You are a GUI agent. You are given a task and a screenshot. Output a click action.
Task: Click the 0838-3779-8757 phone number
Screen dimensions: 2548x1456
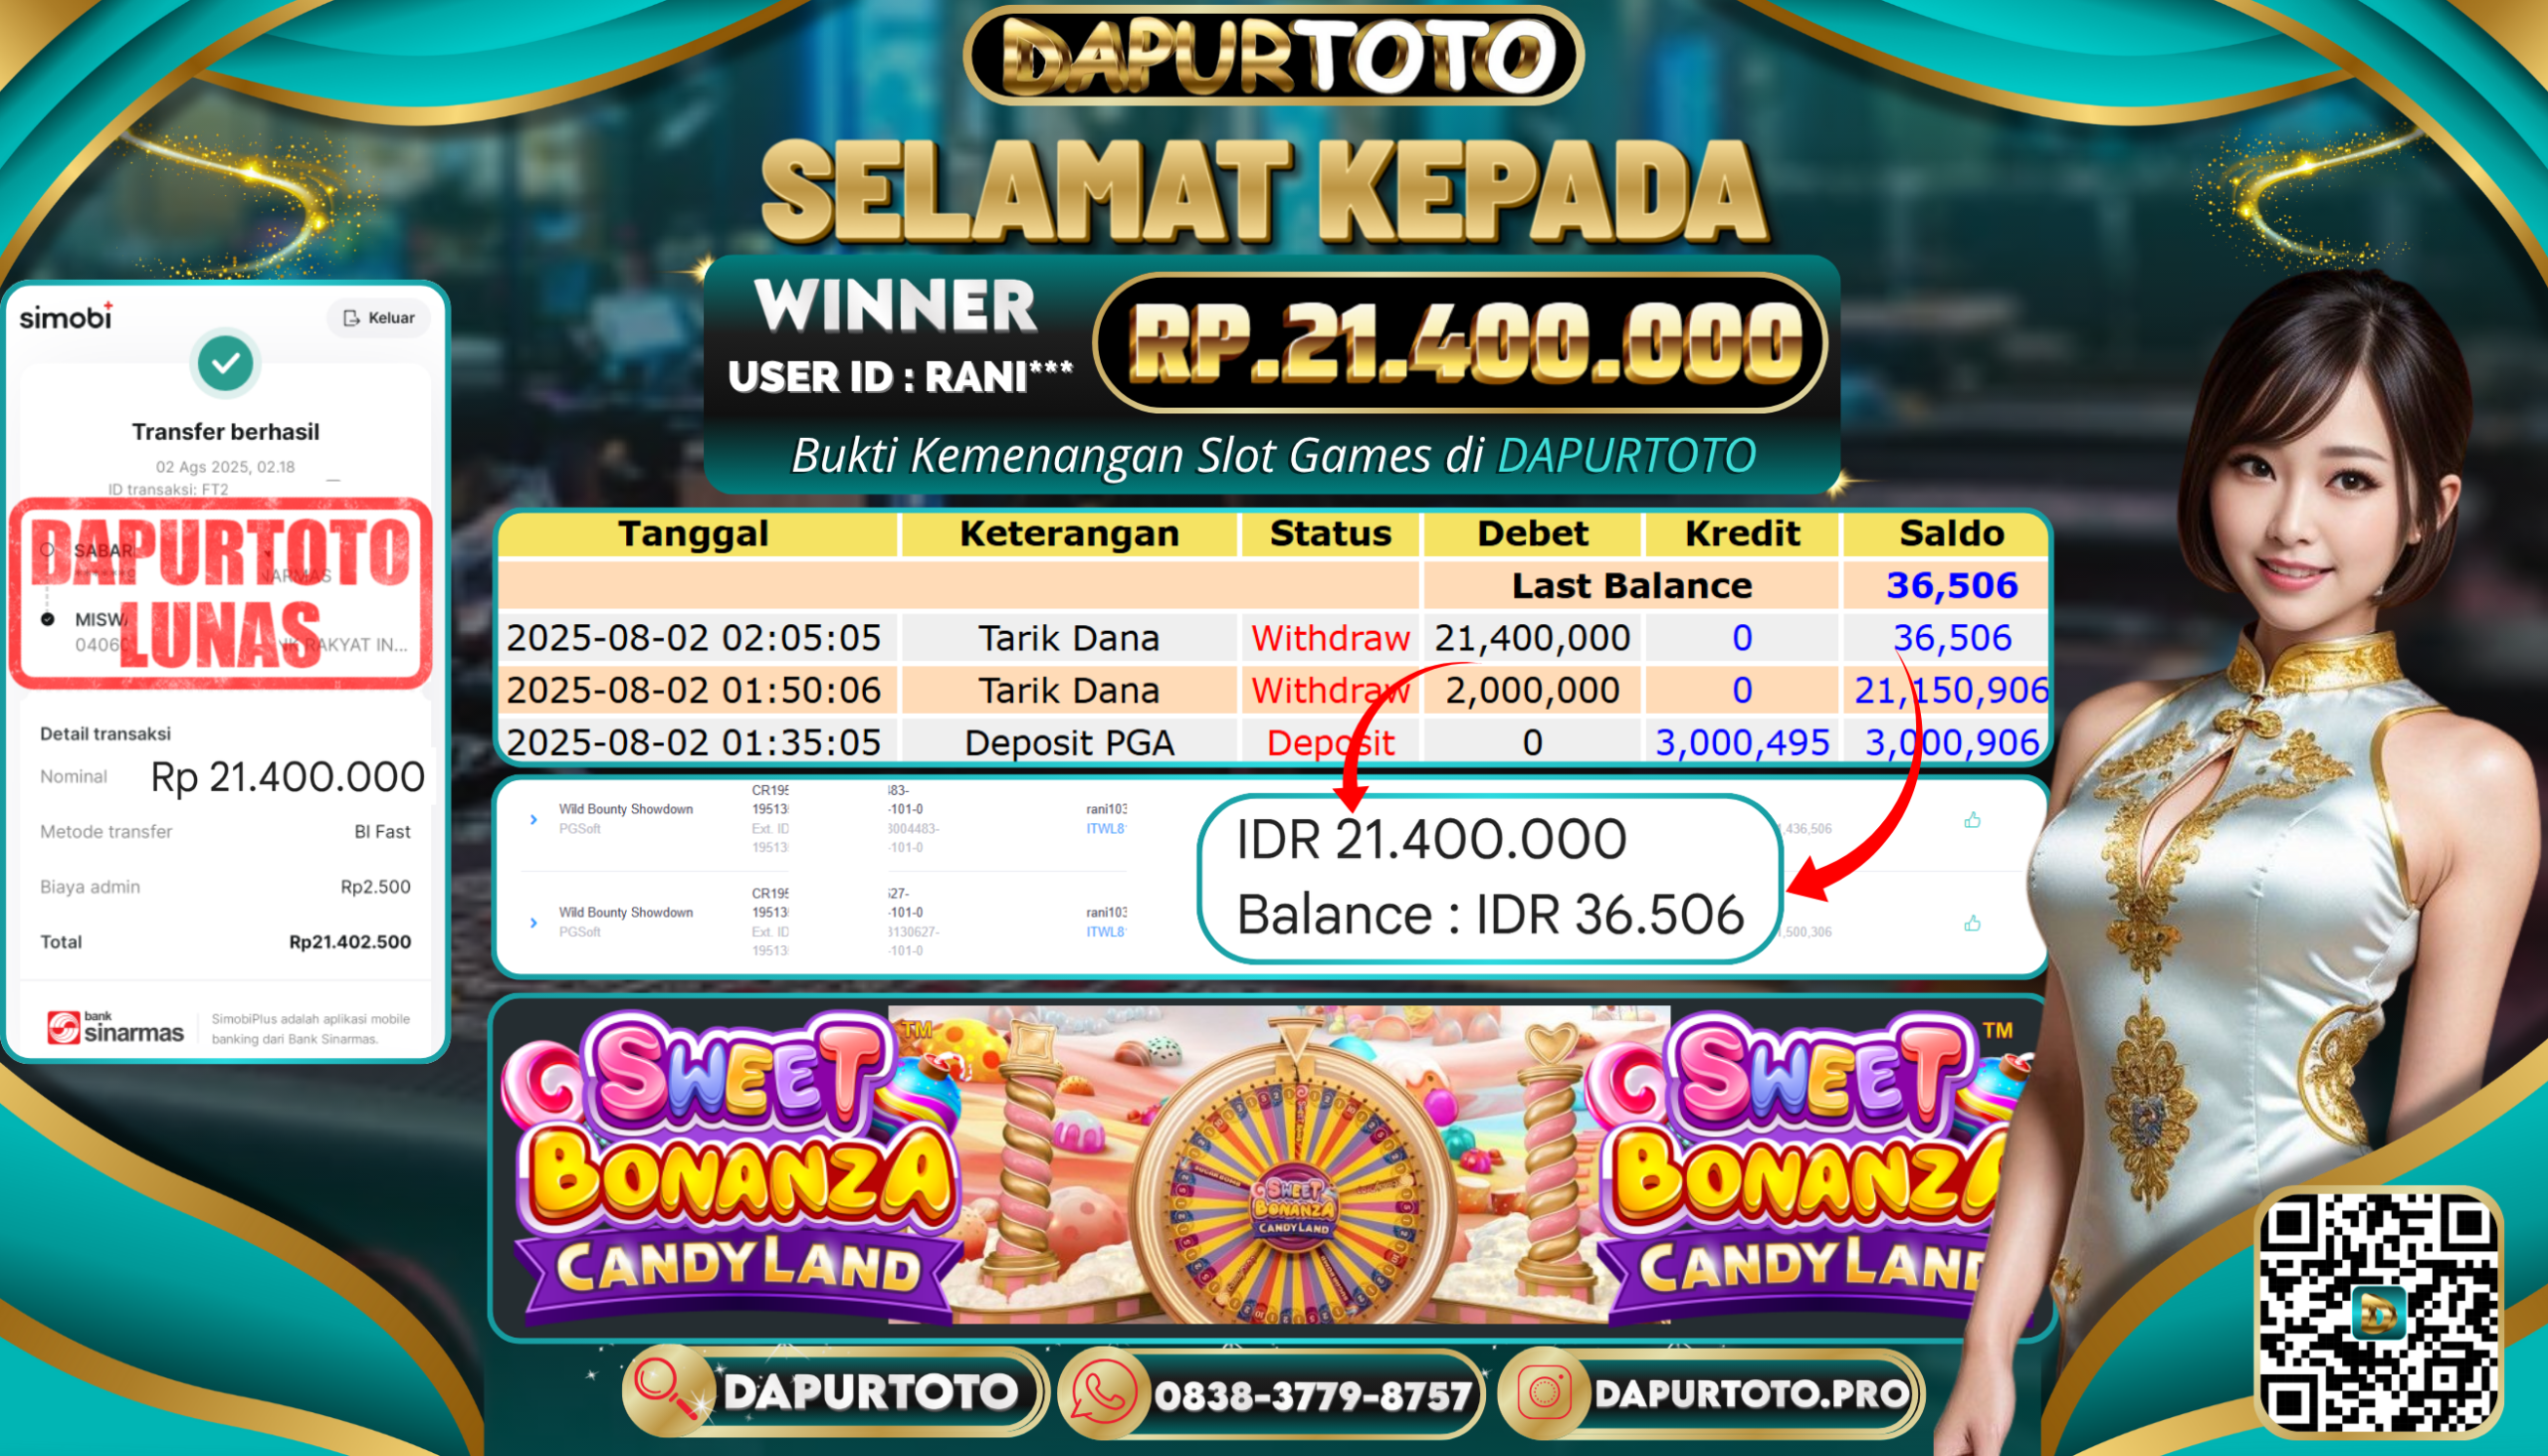coord(1313,1395)
